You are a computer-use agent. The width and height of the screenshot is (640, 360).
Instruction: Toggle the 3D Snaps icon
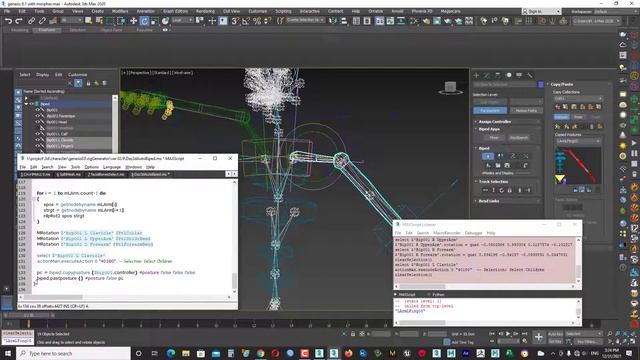coord(235,21)
